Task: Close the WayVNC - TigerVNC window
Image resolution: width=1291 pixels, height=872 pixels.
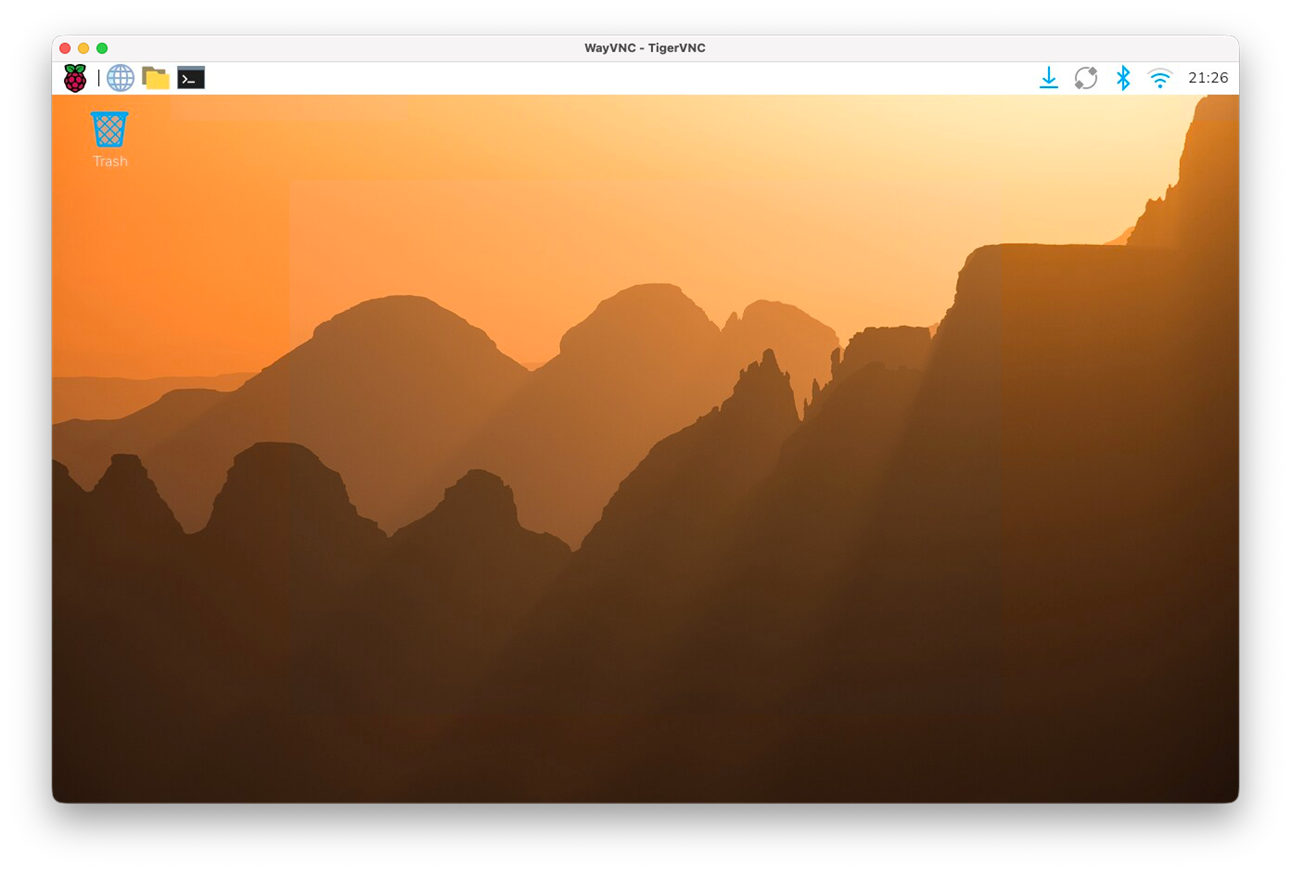Action: tap(65, 48)
